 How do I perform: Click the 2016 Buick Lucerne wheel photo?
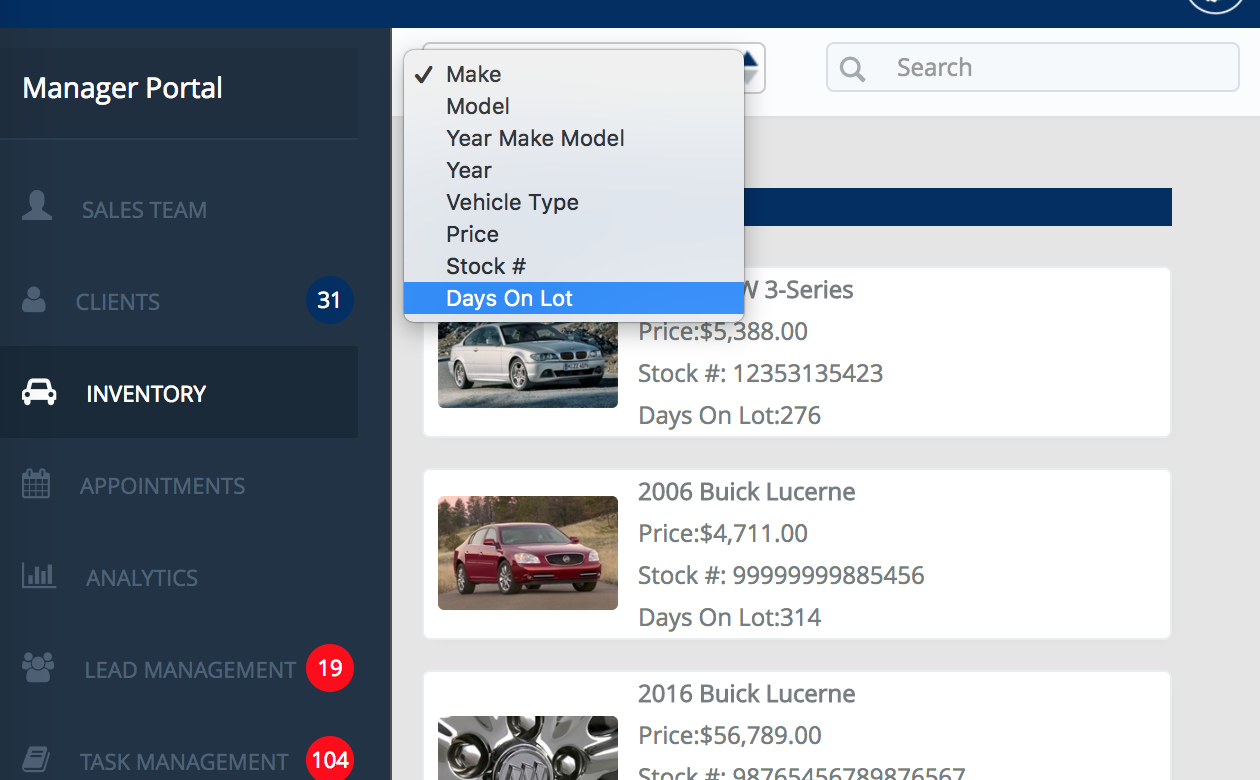pyautogui.click(x=528, y=748)
